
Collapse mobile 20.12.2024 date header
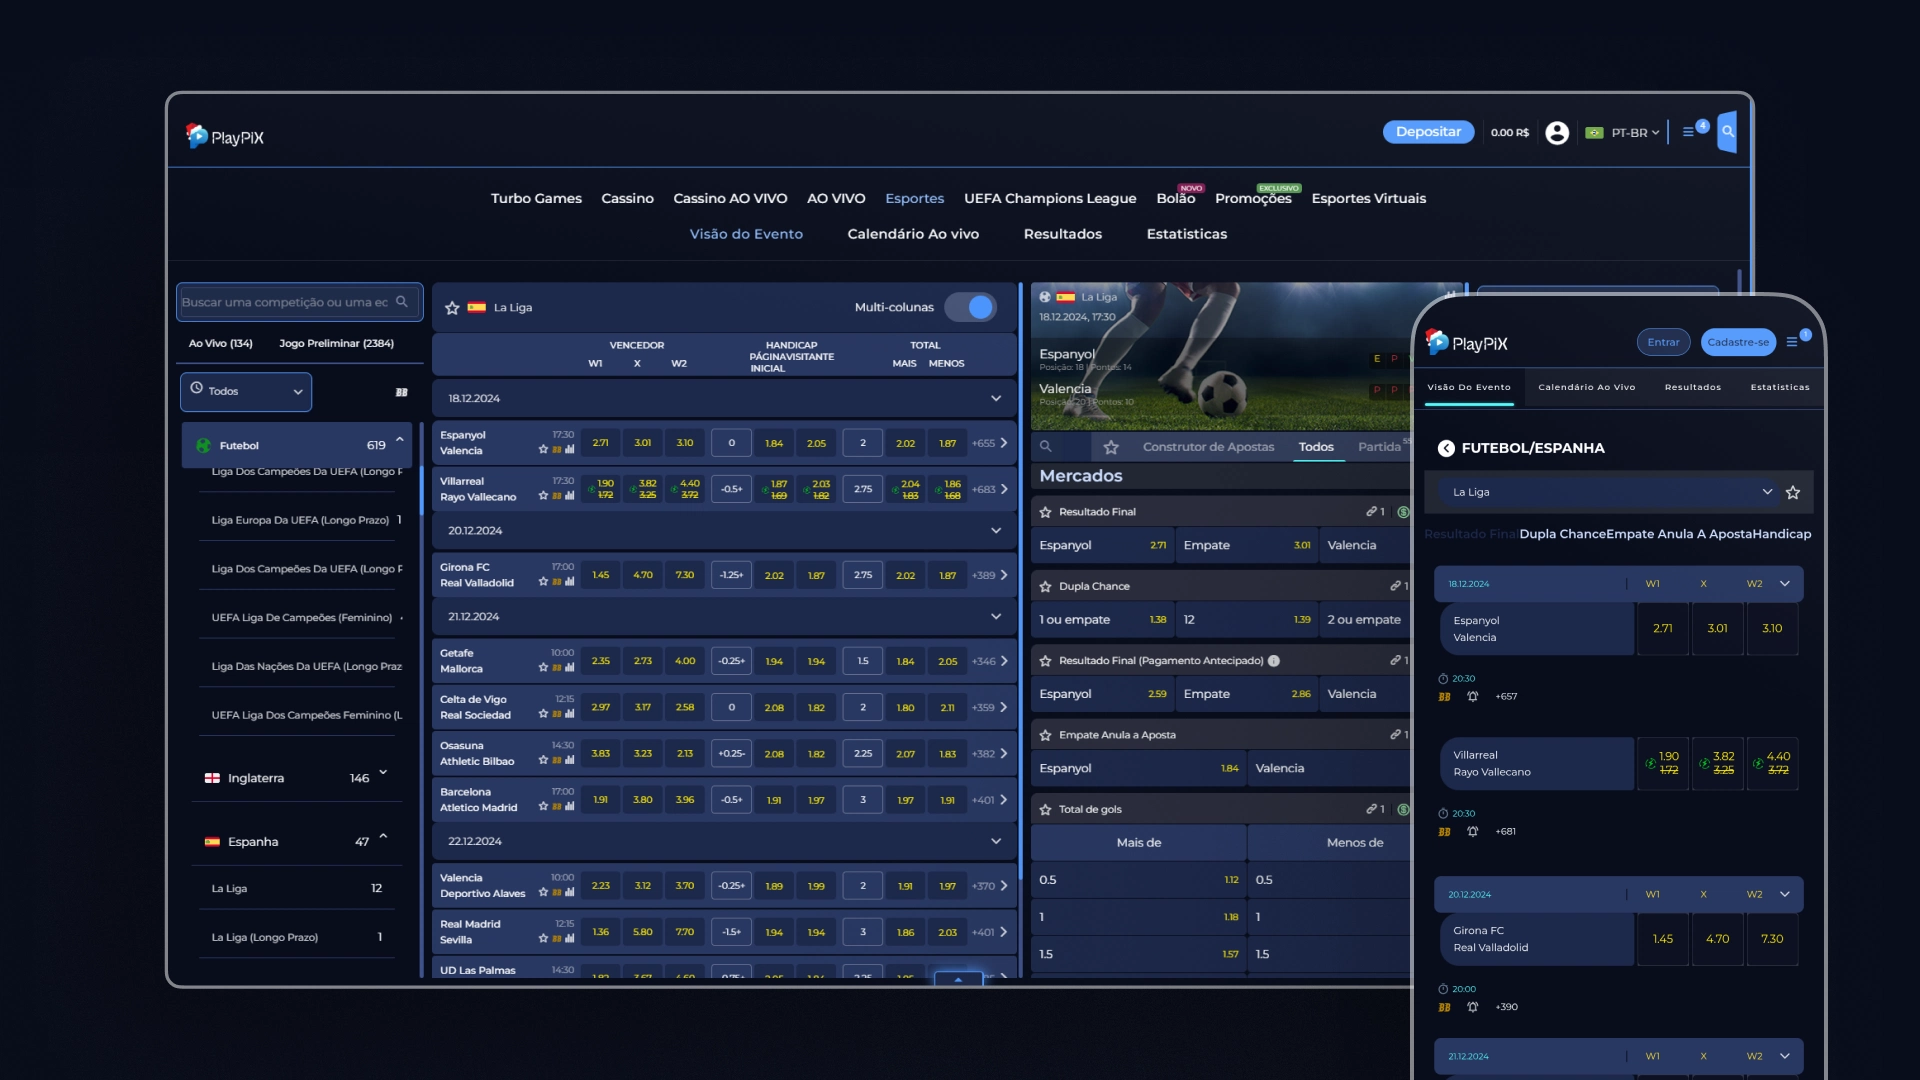click(x=1785, y=895)
